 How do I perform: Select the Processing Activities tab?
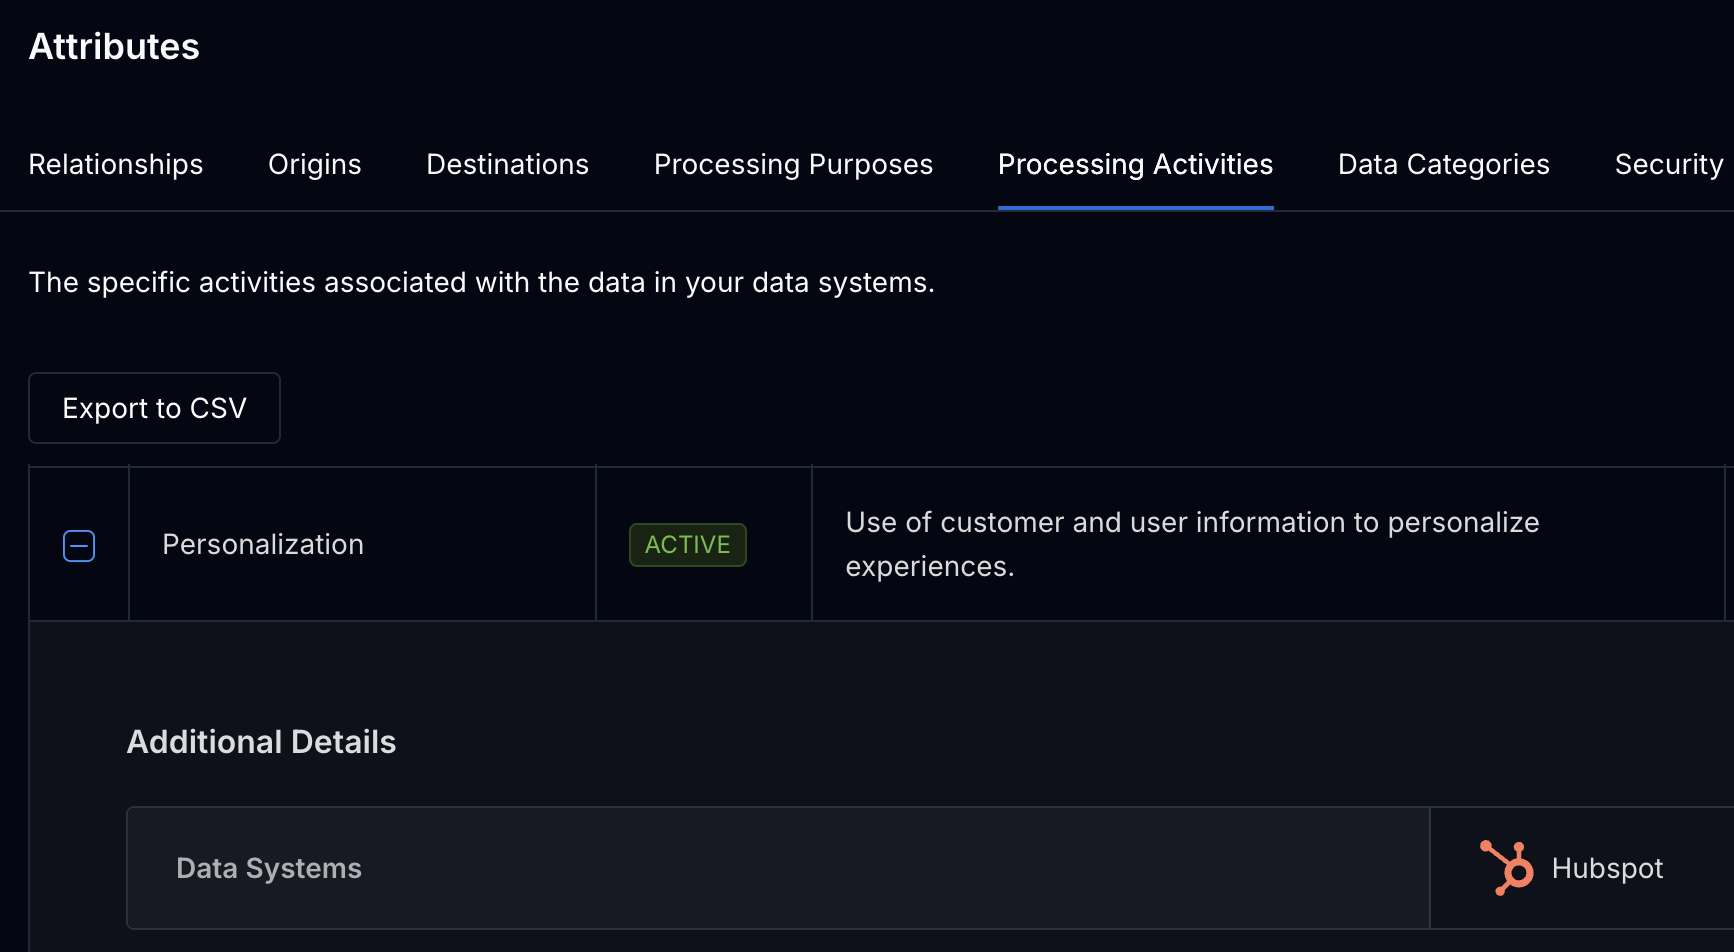(x=1135, y=164)
